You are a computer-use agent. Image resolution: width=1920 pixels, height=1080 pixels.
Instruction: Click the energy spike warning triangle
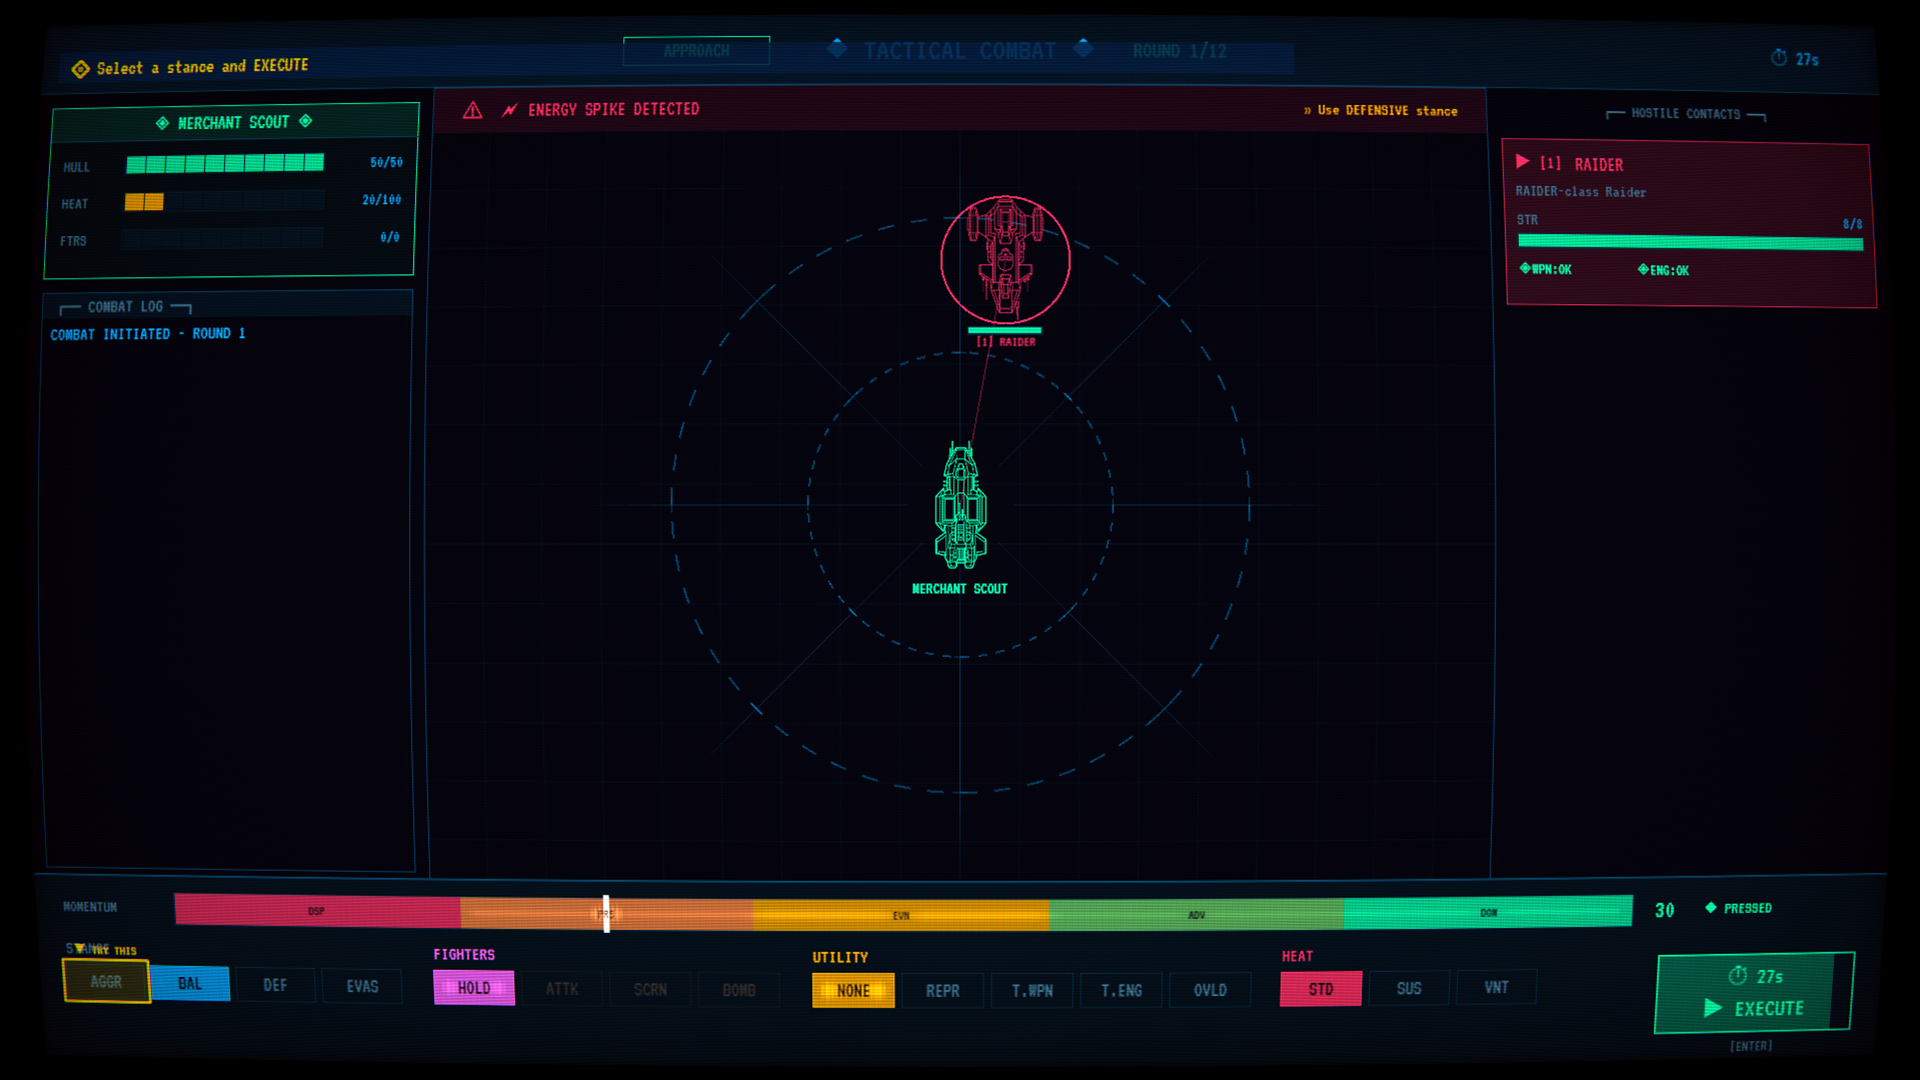coord(473,110)
